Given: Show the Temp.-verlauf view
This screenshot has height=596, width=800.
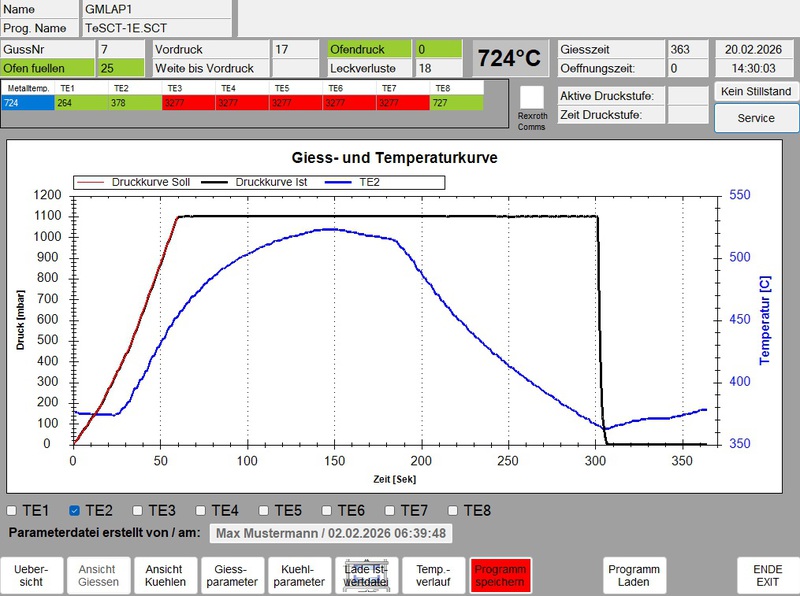Looking at the screenshot, I should click(x=431, y=575).
